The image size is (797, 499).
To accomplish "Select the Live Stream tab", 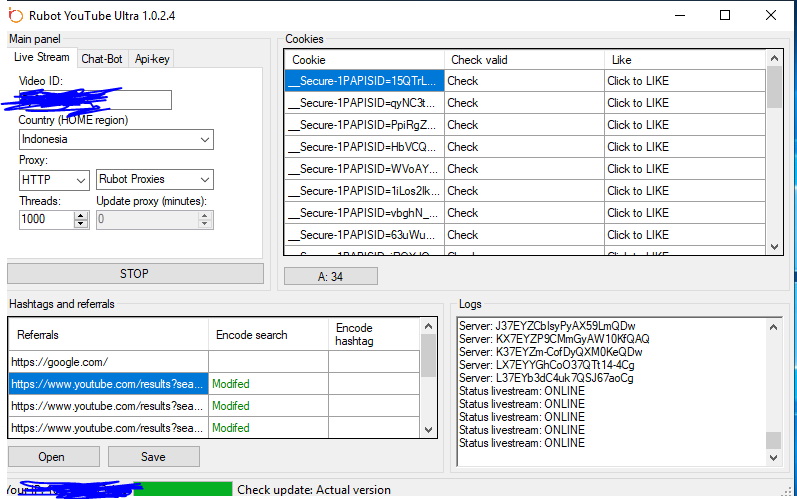I will [x=41, y=58].
